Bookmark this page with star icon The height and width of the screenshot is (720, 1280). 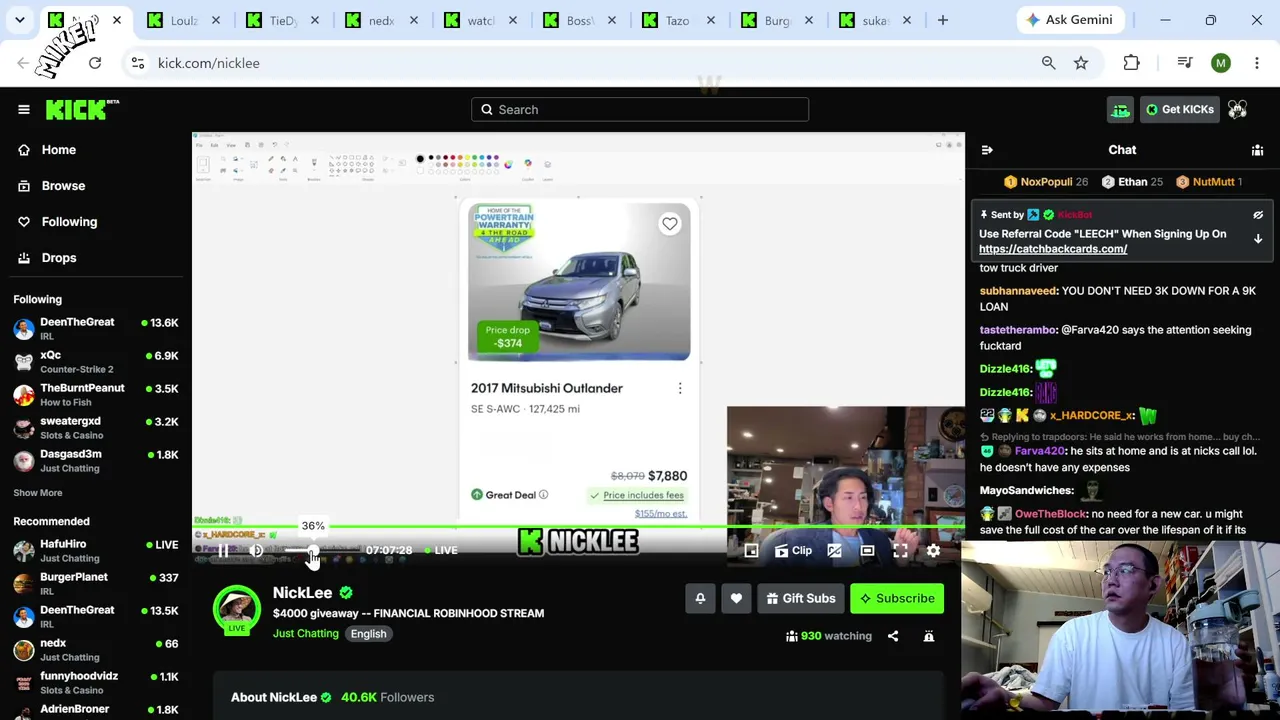(x=1081, y=63)
